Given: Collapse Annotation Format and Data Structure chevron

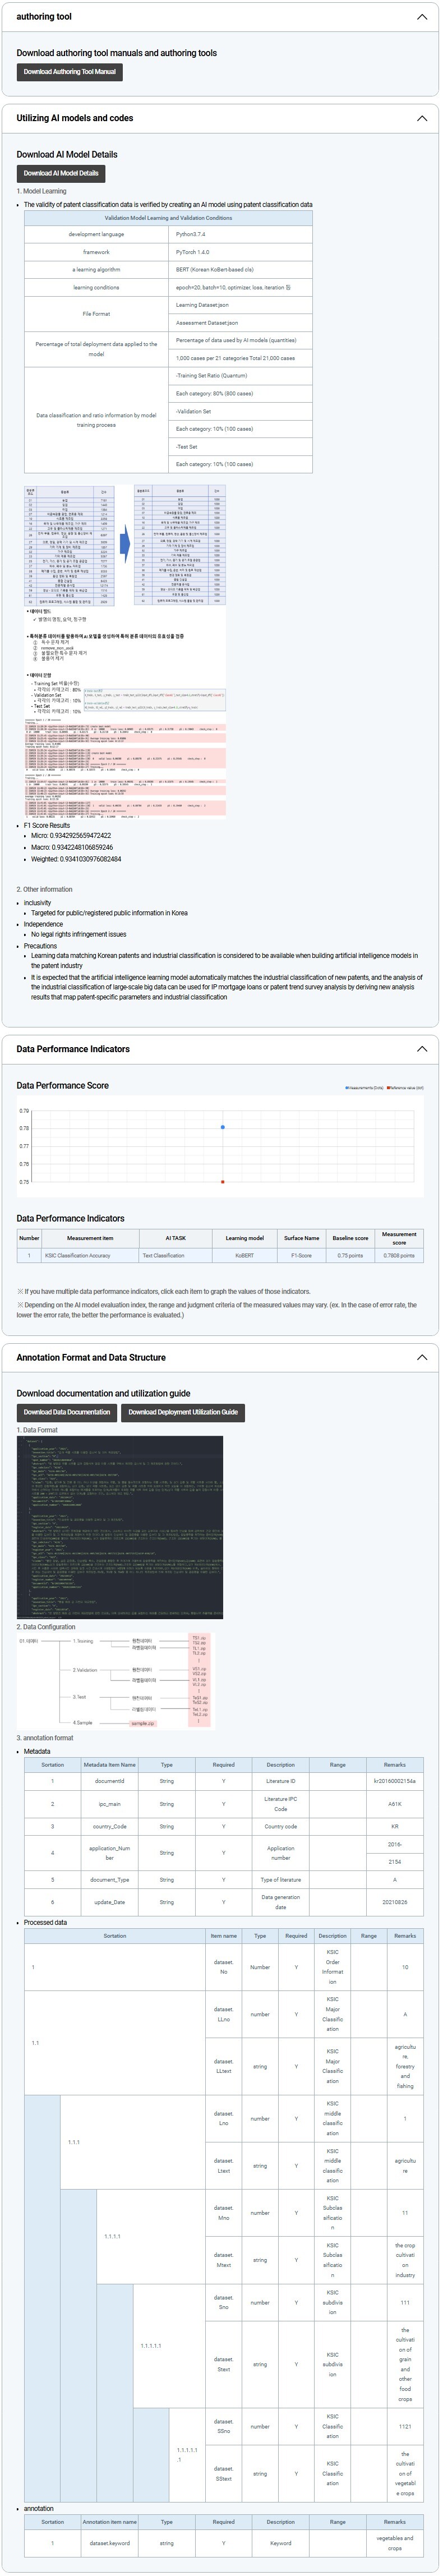Looking at the screenshot, I should click(x=421, y=1357).
